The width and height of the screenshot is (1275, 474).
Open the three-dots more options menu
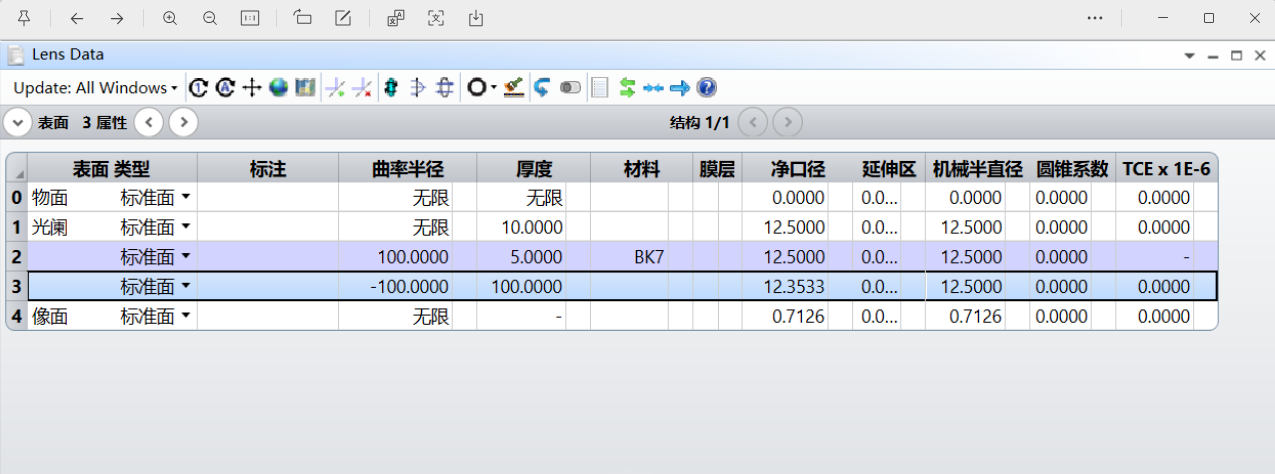tap(1095, 18)
